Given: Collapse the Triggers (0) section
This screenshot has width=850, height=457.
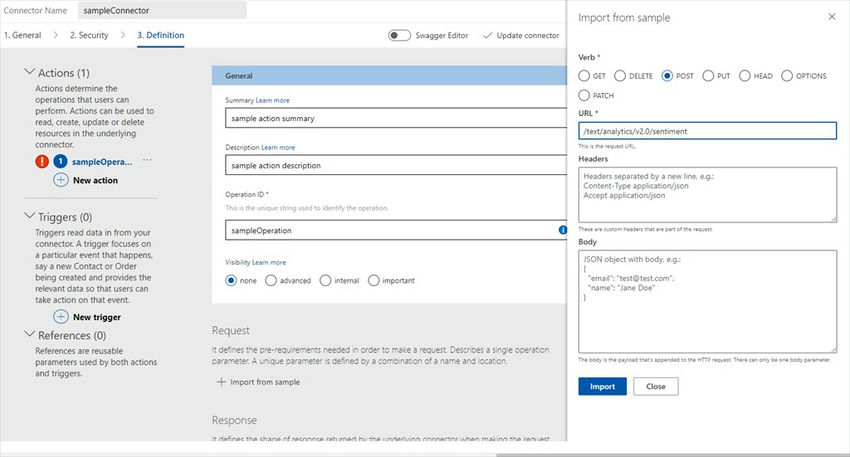Looking at the screenshot, I should 29,216.
